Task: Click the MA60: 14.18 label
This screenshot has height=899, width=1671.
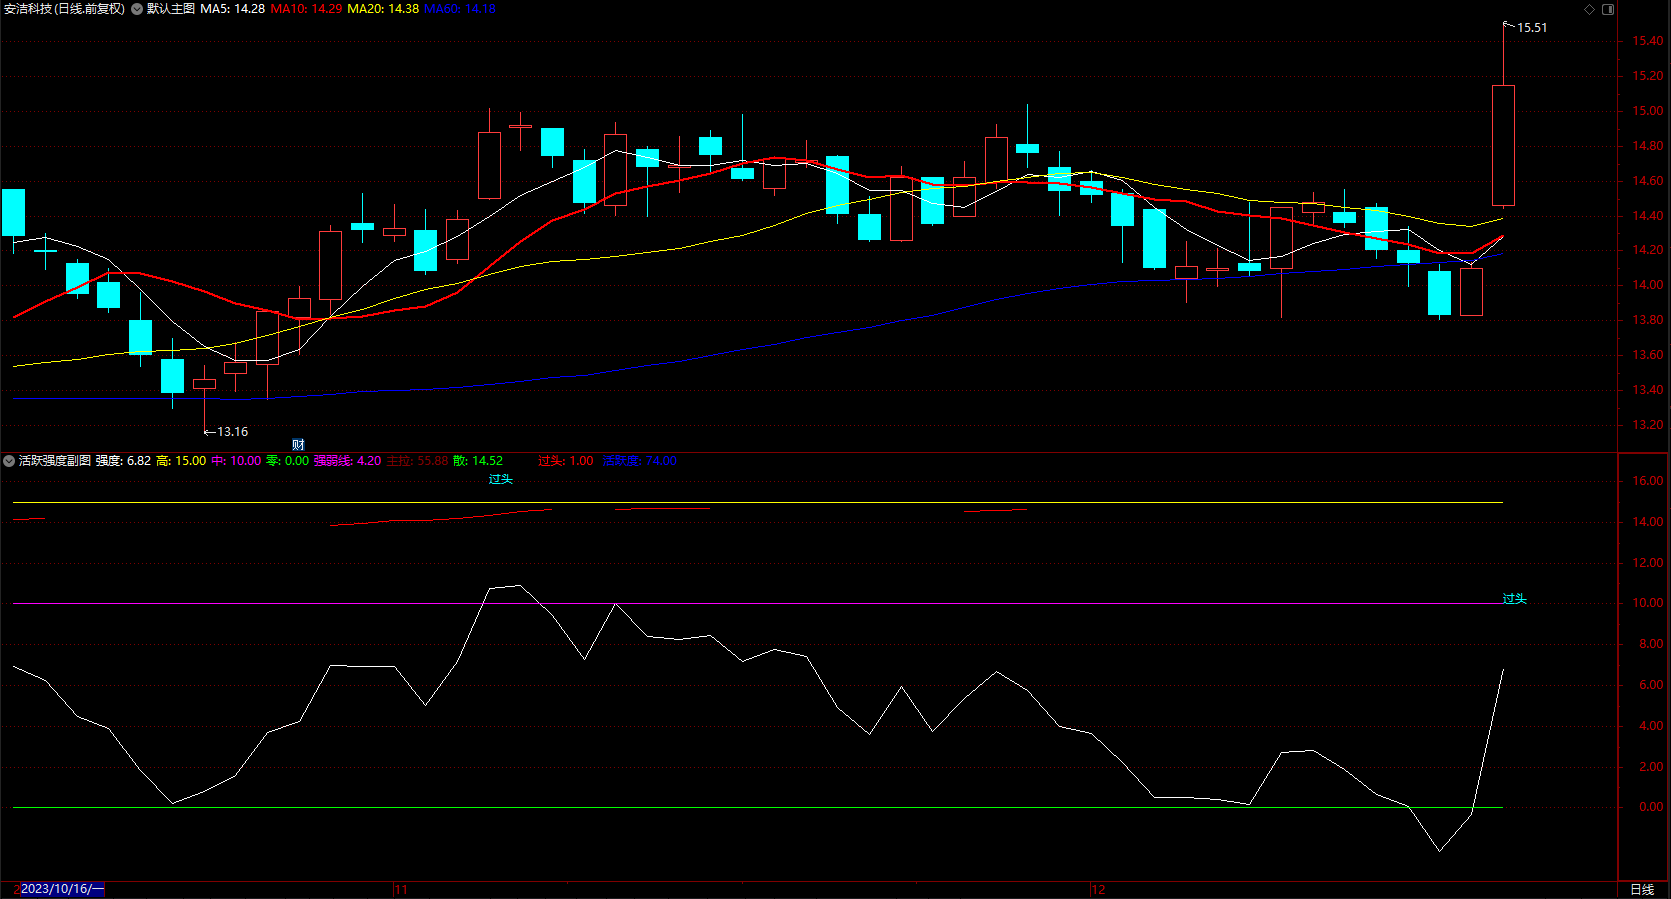Action: [460, 9]
